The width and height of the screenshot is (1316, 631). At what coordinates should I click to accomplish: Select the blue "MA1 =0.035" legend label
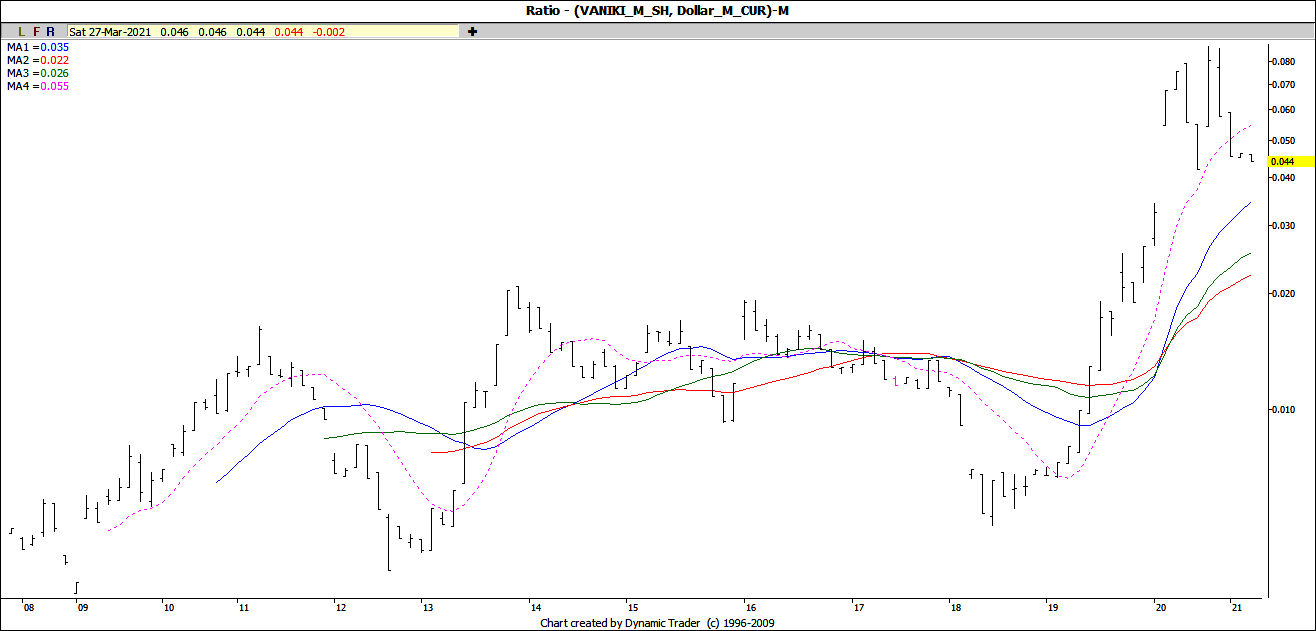coord(38,47)
